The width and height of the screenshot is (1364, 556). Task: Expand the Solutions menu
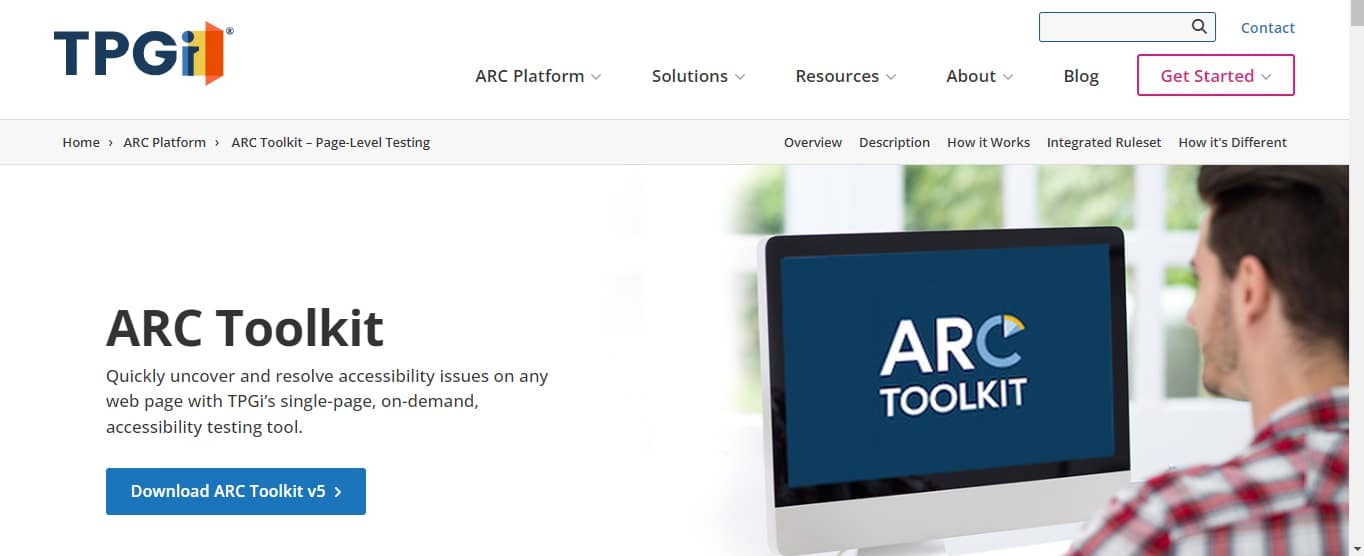pyautogui.click(x=698, y=76)
